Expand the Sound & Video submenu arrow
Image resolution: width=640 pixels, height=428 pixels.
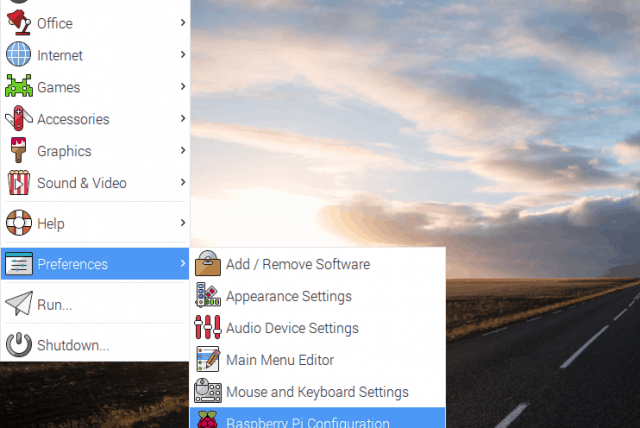pyautogui.click(x=183, y=183)
